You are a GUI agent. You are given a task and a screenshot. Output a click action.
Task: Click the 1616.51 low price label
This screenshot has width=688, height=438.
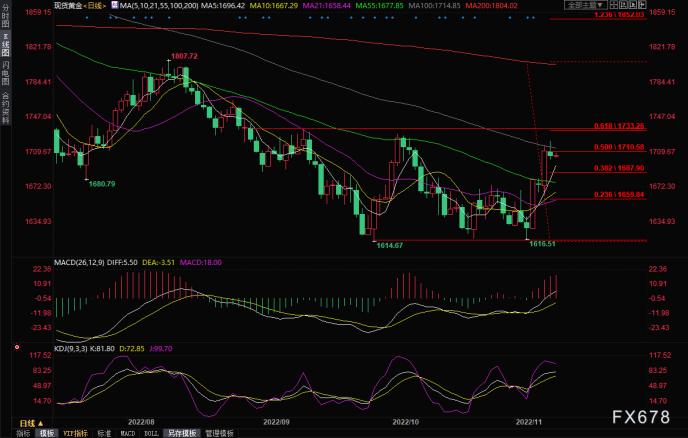click(542, 244)
